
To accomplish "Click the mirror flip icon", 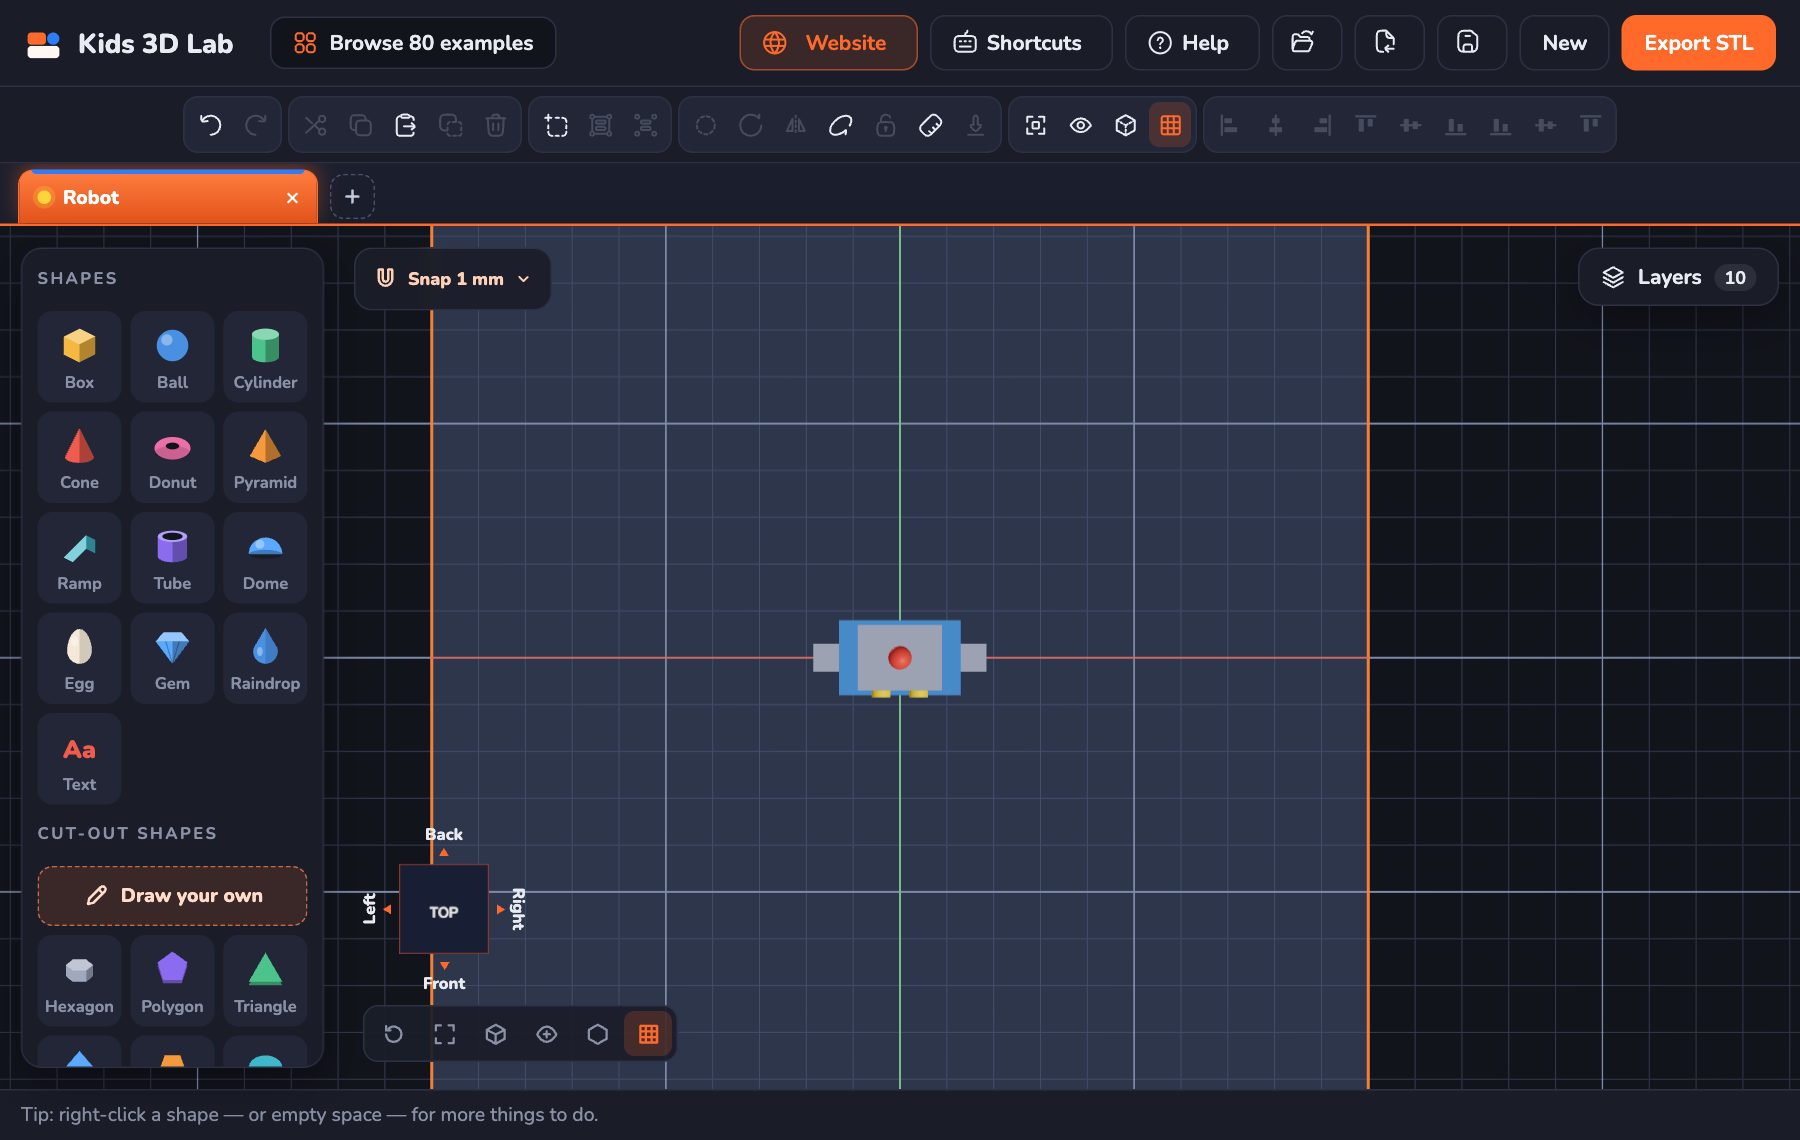I will (795, 125).
